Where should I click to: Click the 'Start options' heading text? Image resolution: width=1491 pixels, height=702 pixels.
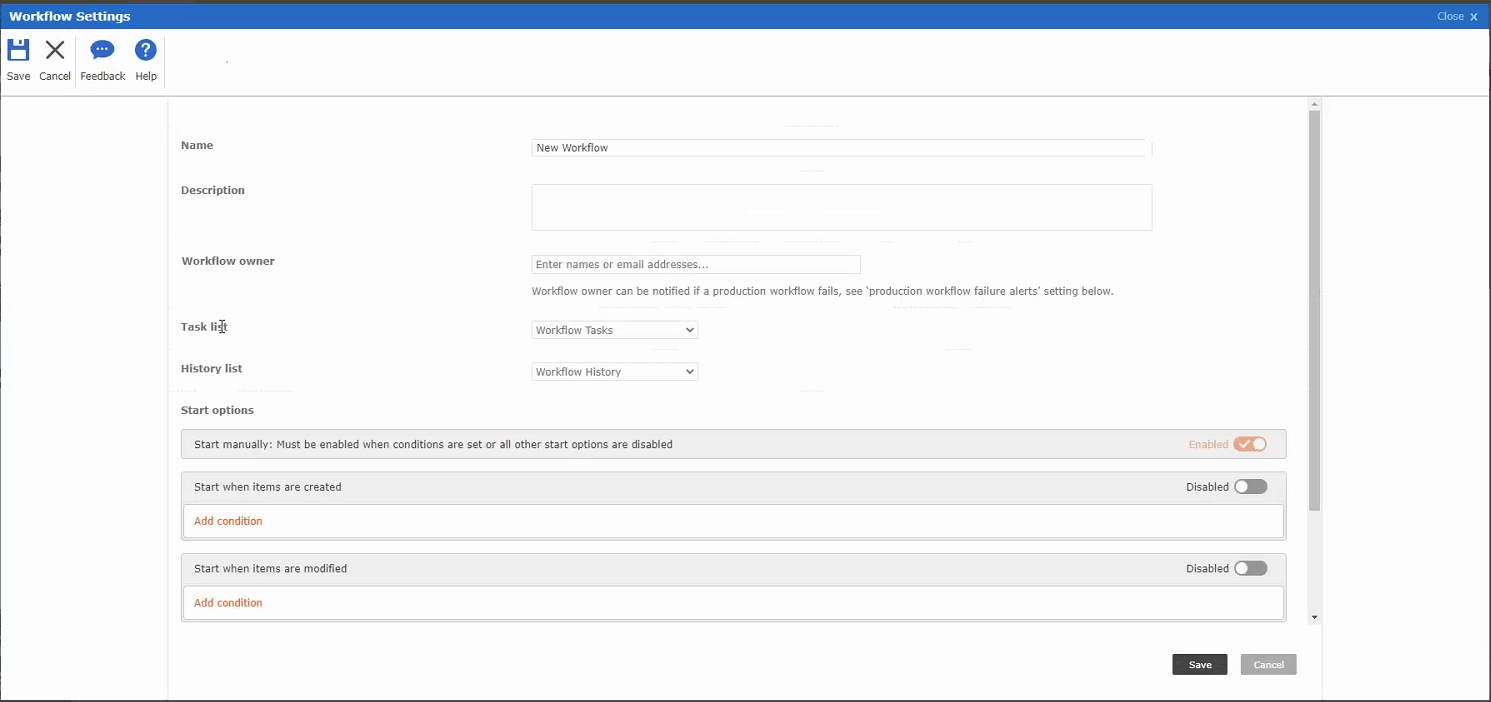pos(217,410)
